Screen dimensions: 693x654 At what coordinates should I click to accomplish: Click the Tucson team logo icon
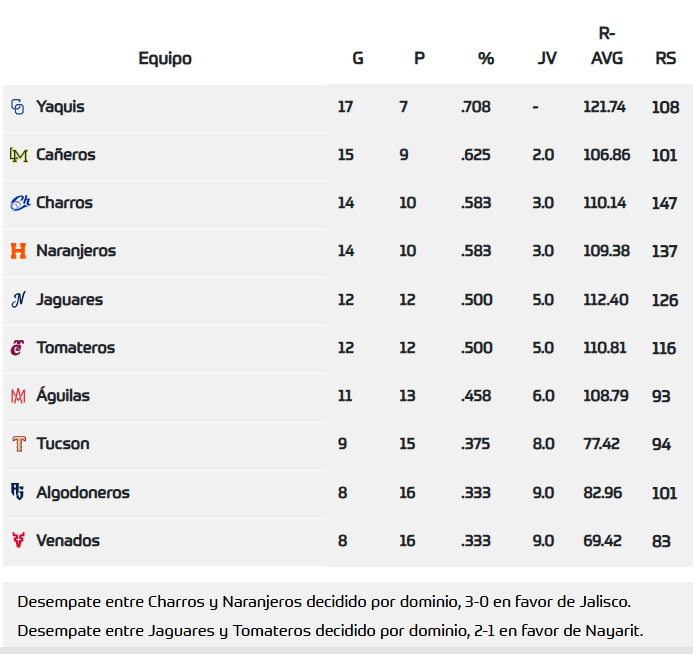point(18,444)
